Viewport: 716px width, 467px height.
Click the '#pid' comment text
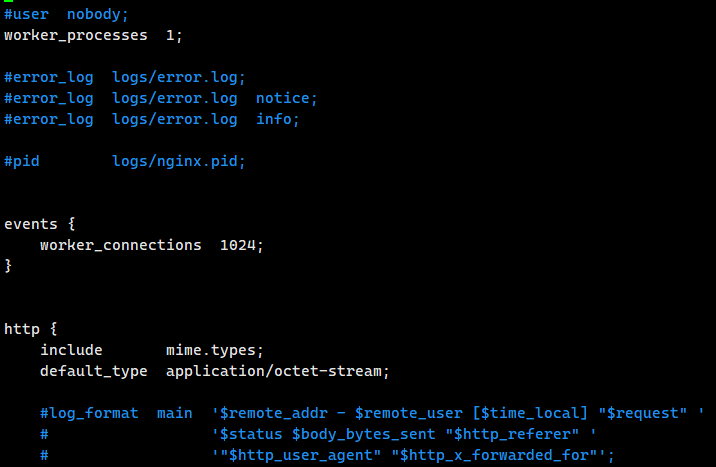(x=22, y=162)
